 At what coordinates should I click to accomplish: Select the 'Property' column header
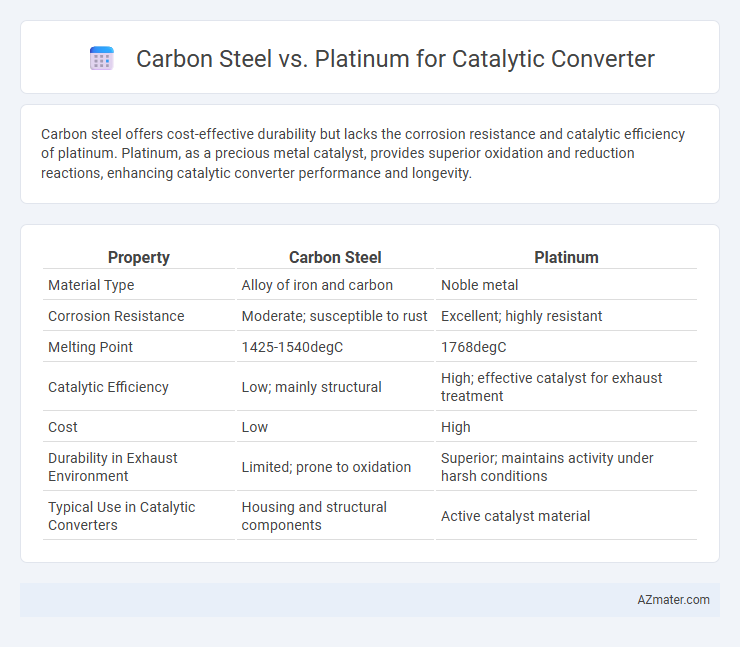pos(139,257)
